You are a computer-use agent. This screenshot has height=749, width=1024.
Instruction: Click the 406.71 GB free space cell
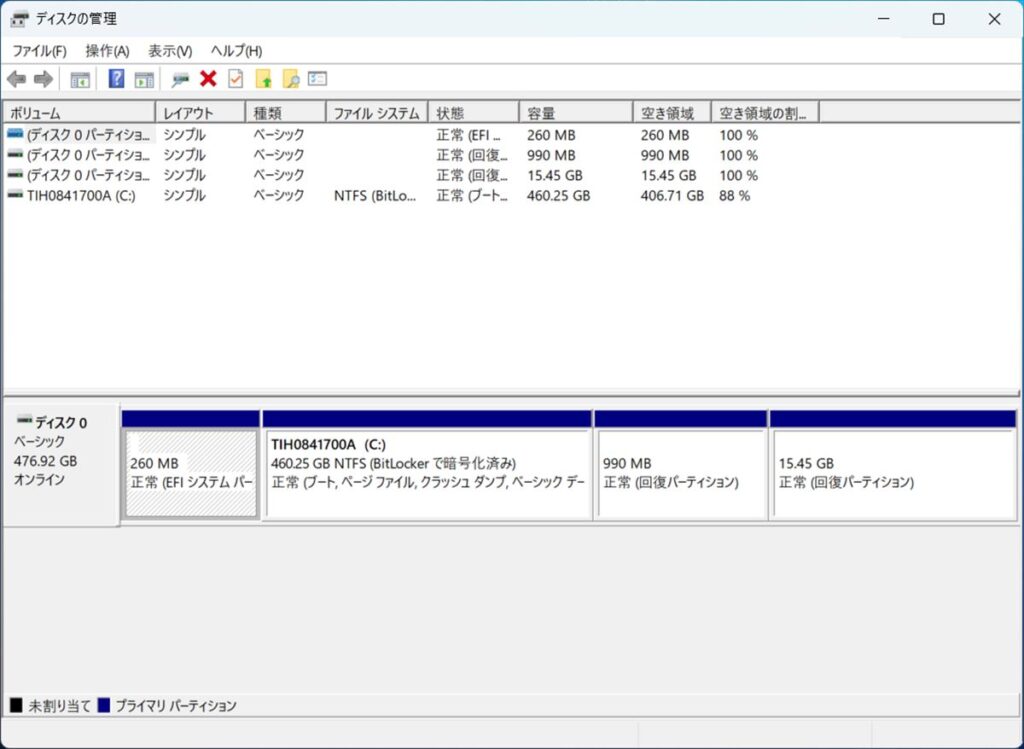click(672, 196)
